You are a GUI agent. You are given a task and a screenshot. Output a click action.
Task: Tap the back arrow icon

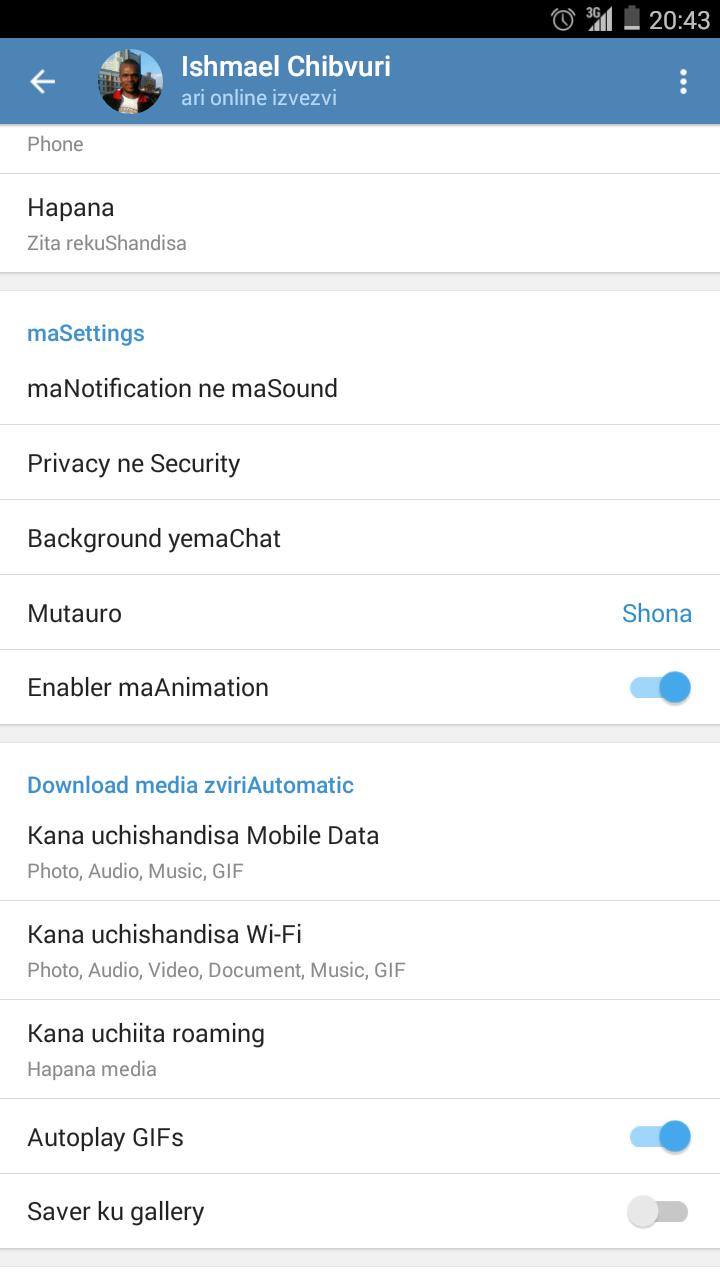click(42, 82)
